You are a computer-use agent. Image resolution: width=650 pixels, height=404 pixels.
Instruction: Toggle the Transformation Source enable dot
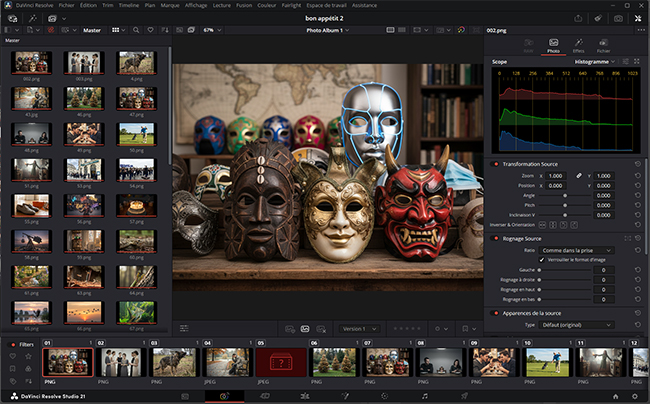[x=496, y=164]
